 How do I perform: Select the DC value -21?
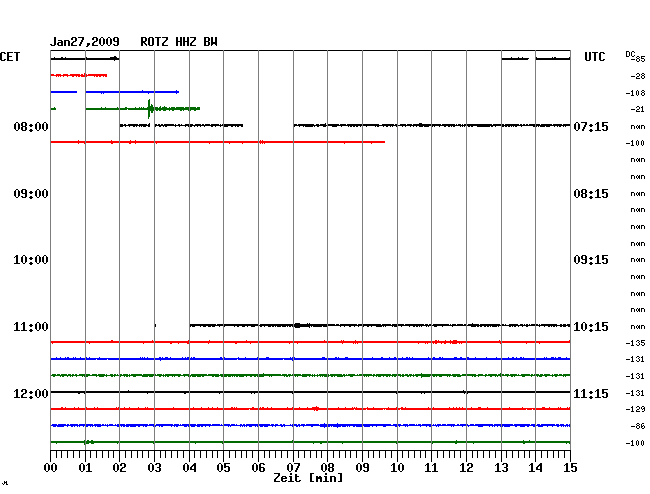pos(638,109)
